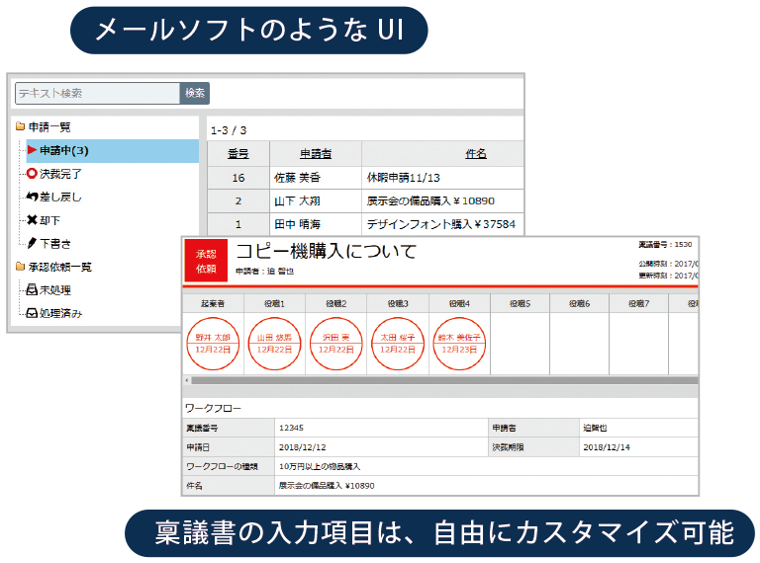Click the return arrow icon for 差し戻し
760x563 pixels.
[x=32, y=197]
